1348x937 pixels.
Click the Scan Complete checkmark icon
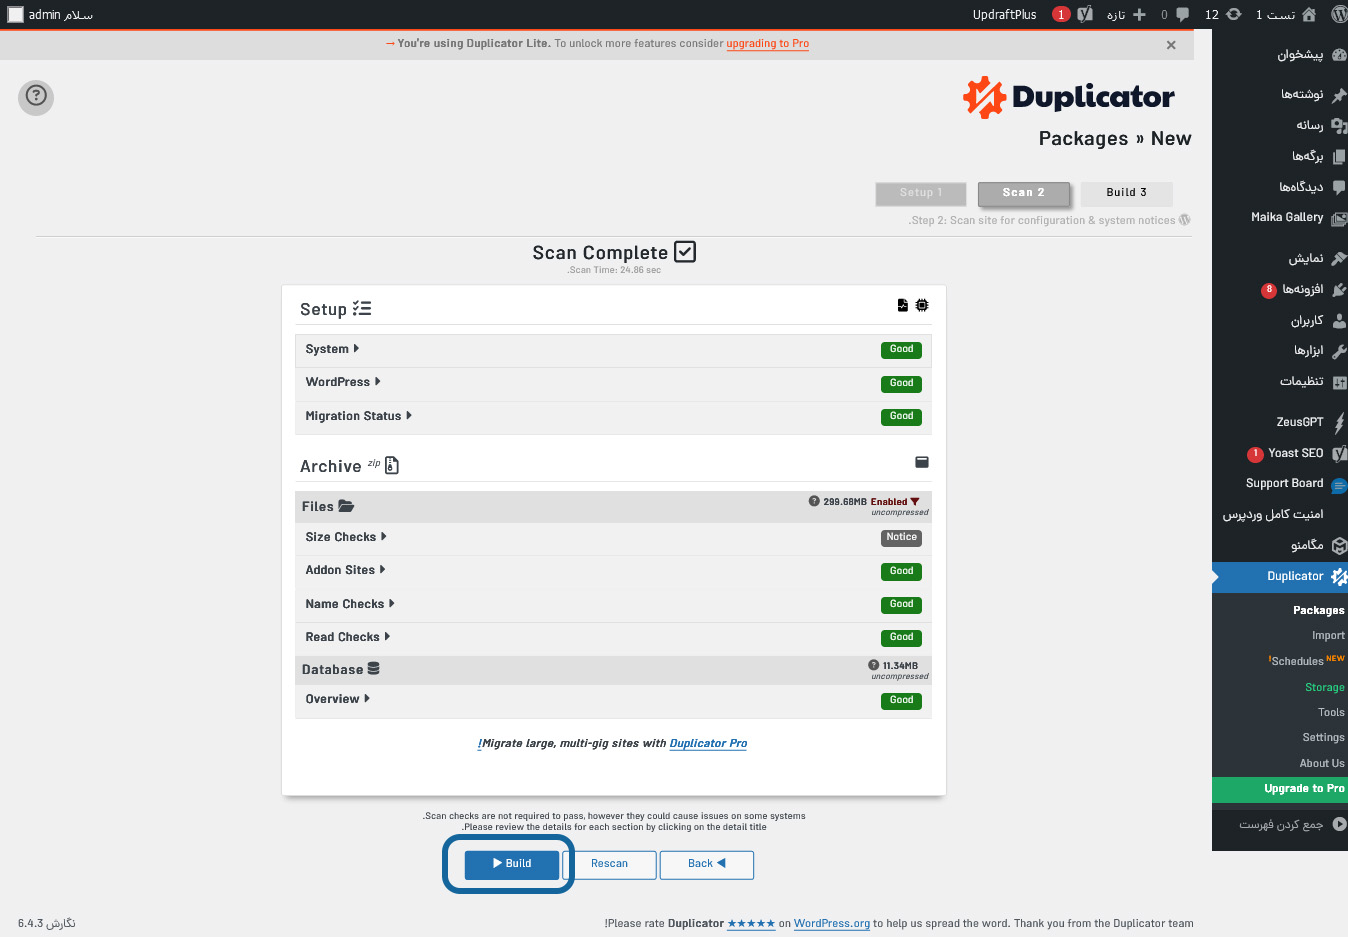(x=685, y=252)
